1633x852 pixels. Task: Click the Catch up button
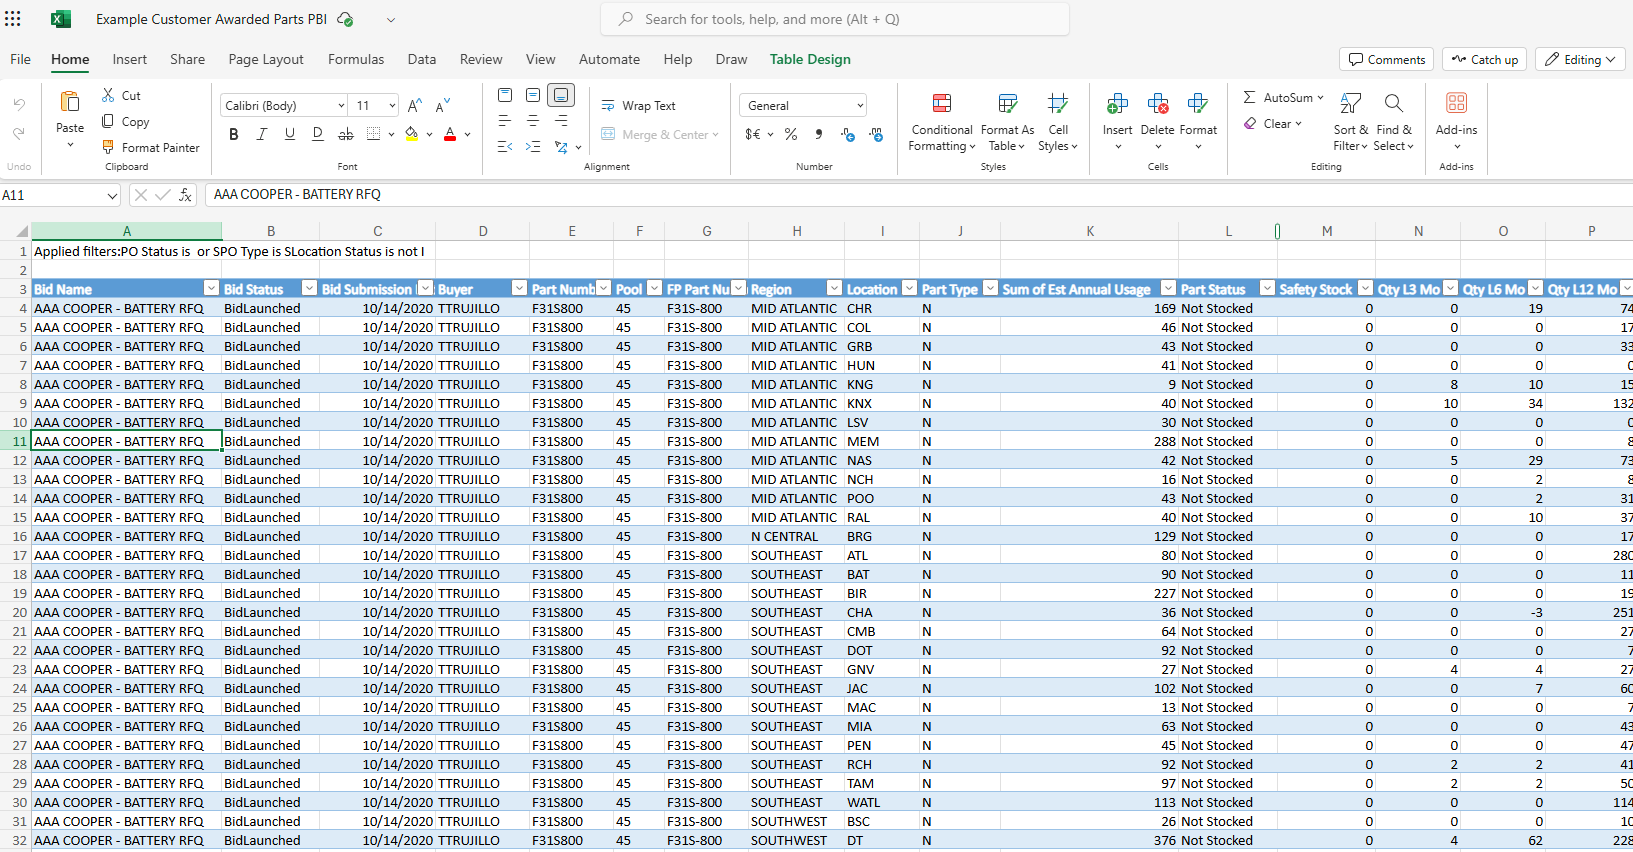click(x=1485, y=60)
